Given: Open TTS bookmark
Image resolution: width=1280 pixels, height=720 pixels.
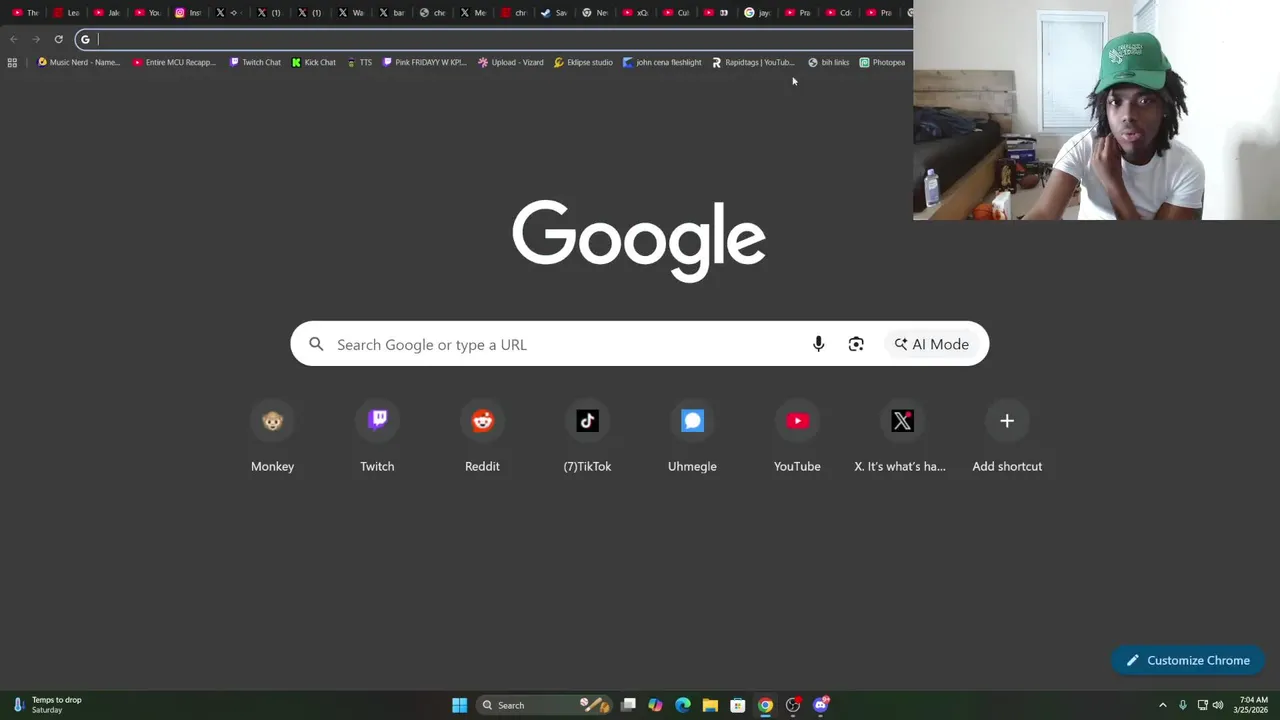Looking at the screenshot, I should pyautogui.click(x=360, y=62).
